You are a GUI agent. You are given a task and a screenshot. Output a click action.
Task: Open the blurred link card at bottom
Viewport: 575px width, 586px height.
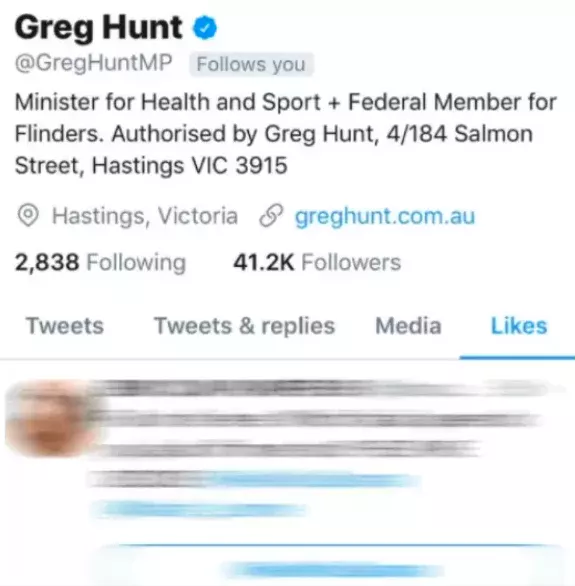[333, 565]
